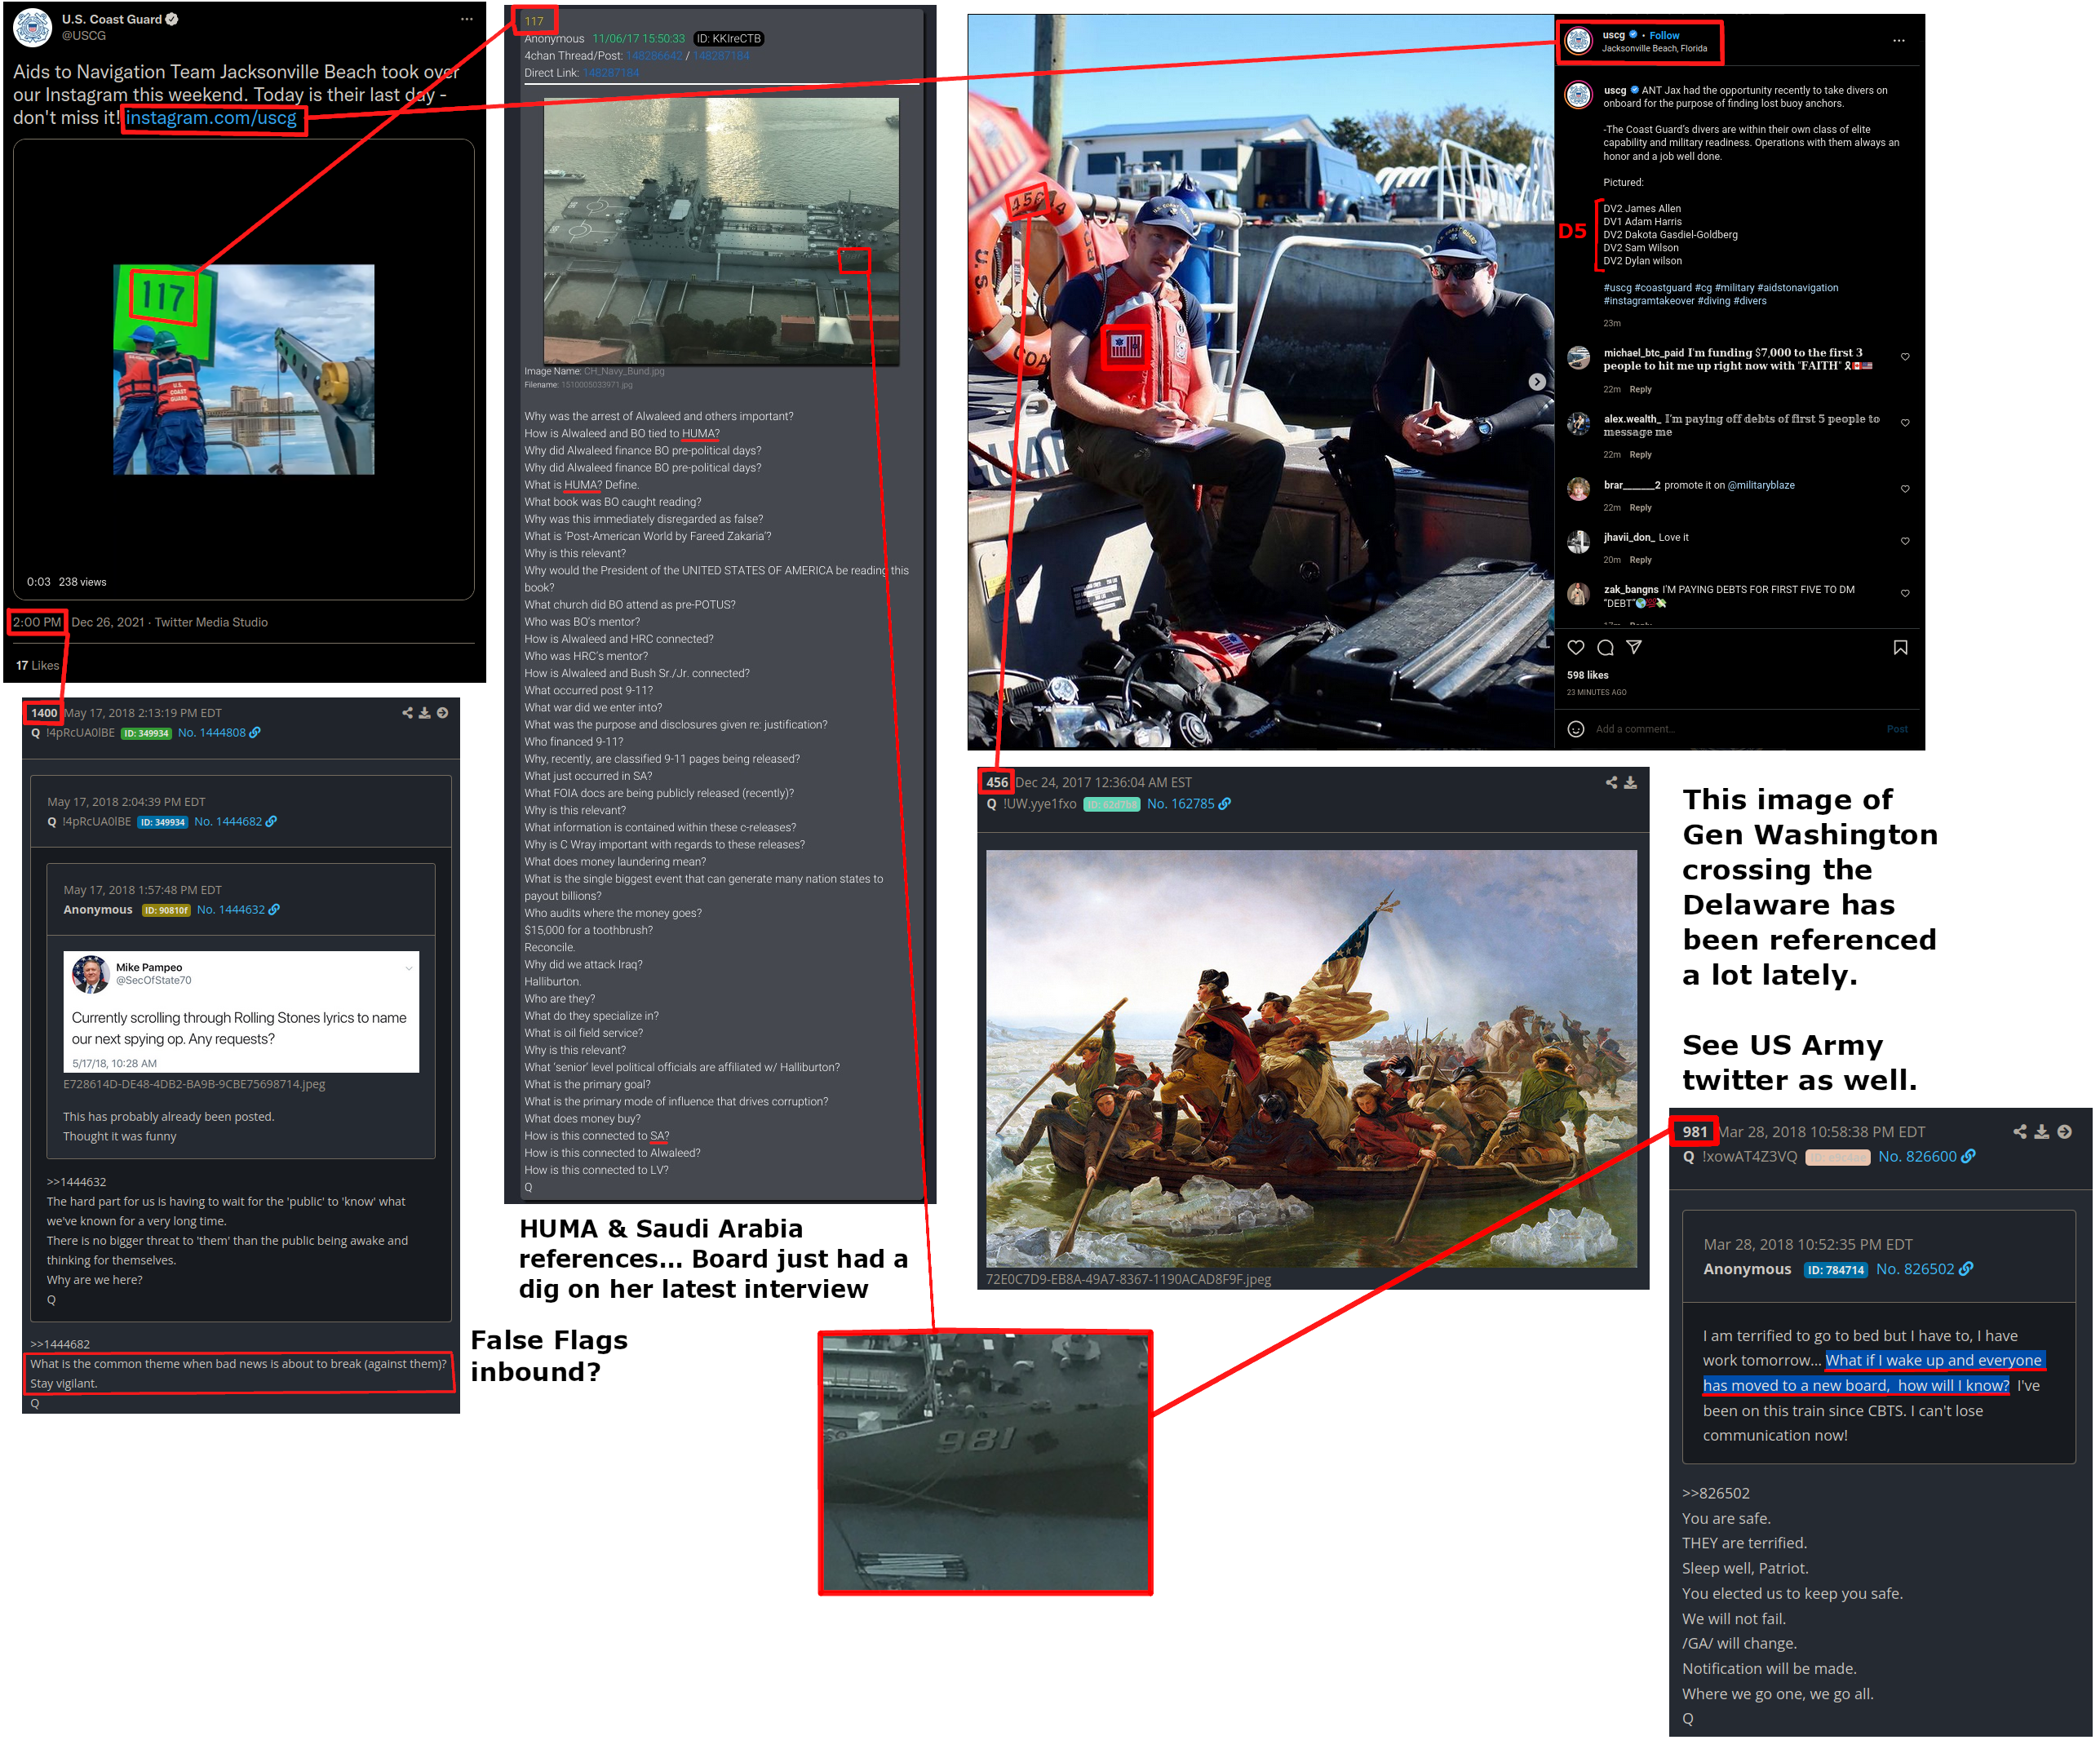
Task: Like zak_bangns's comment
Action: coord(1905,593)
